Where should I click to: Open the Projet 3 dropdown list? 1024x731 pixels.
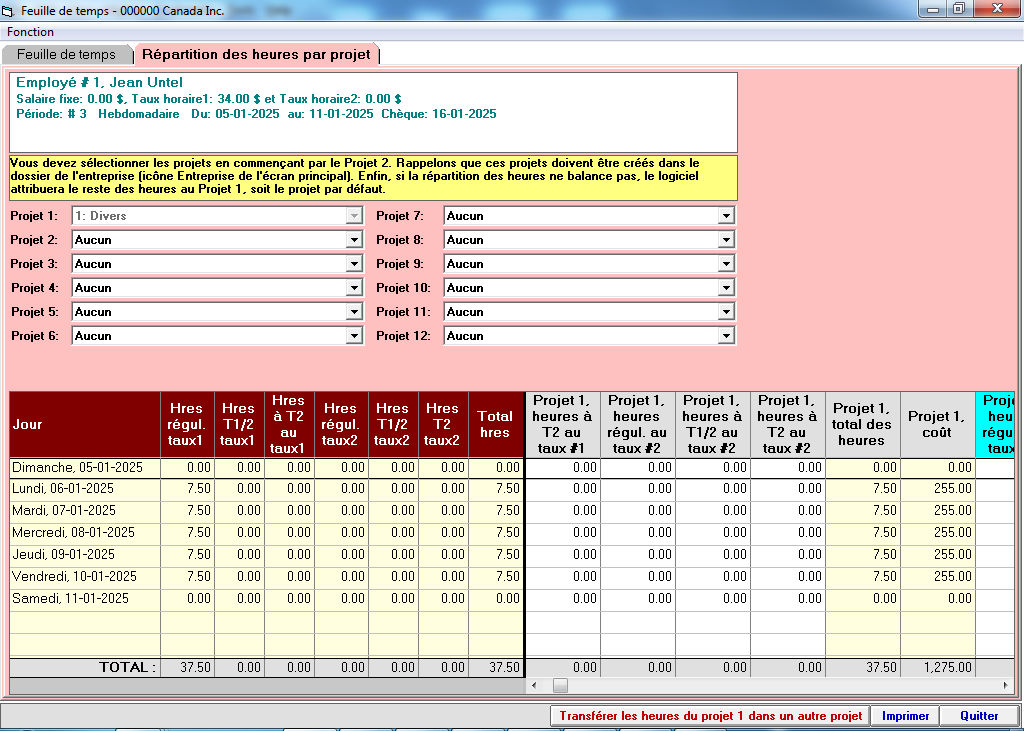click(x=353, y=264)
